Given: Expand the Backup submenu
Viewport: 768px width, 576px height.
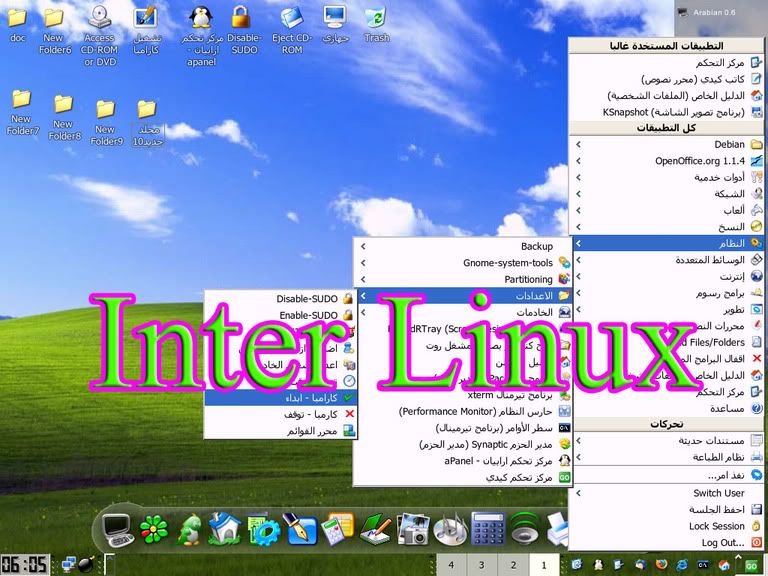Looking at the screenshot, I should point(463,246).
